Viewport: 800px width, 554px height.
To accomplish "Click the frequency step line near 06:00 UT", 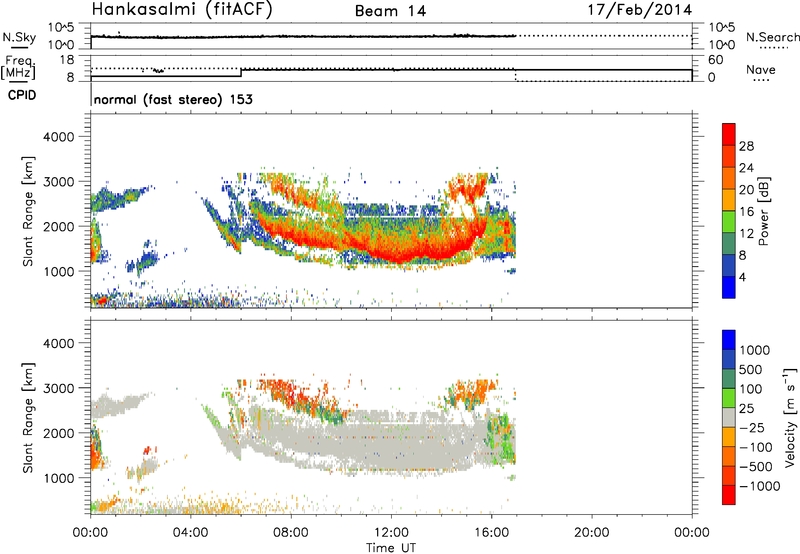I will (241, 72).
